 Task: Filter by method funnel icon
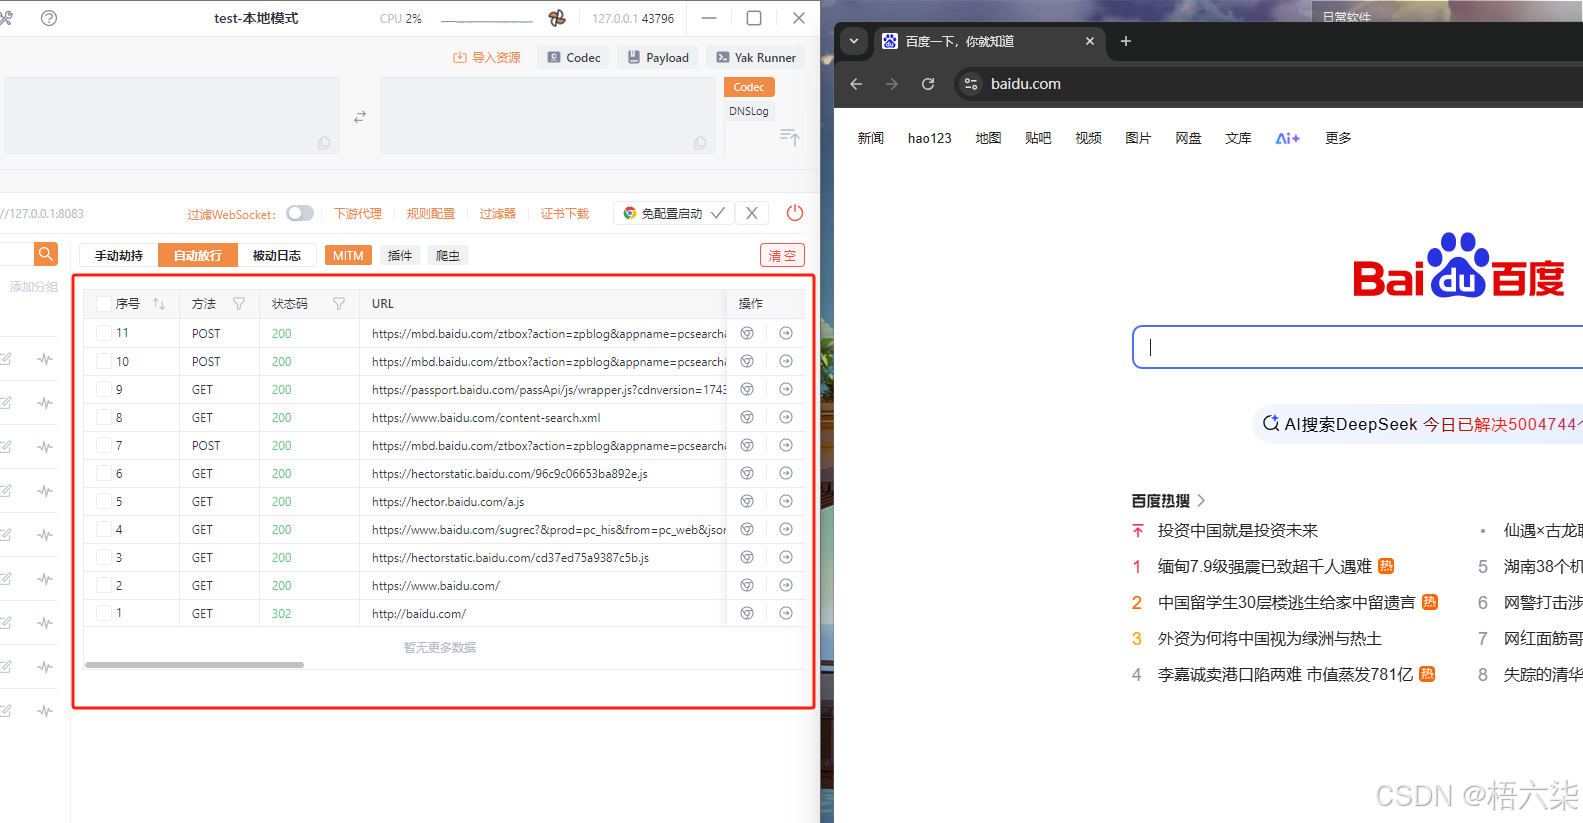pos(239,304)
